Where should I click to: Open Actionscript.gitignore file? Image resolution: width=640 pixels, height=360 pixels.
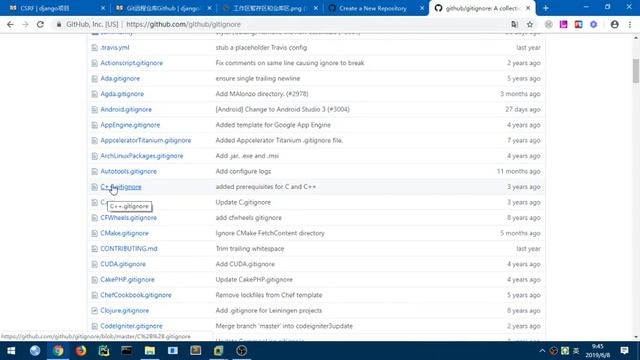click(x=131, y=63)
